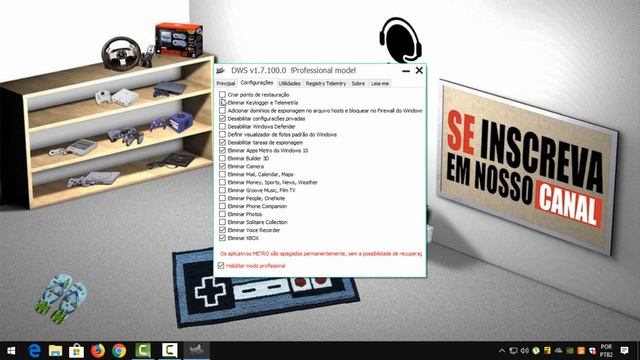Check Eliminar Mail, Calendar, Maps
Image resolution: width=640 pixels, height=360 pixels.
coord(222,174)
